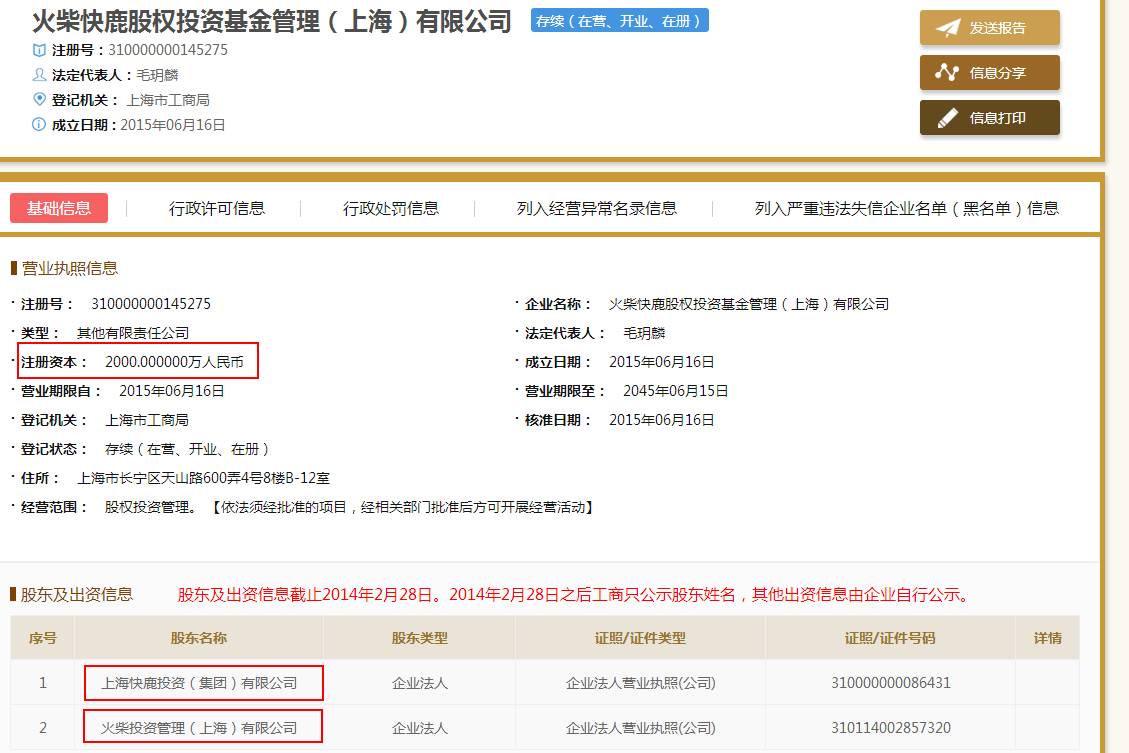Click the address 上海市长宁区天山路600弄4号8楼B-12室

pos(204,478)
